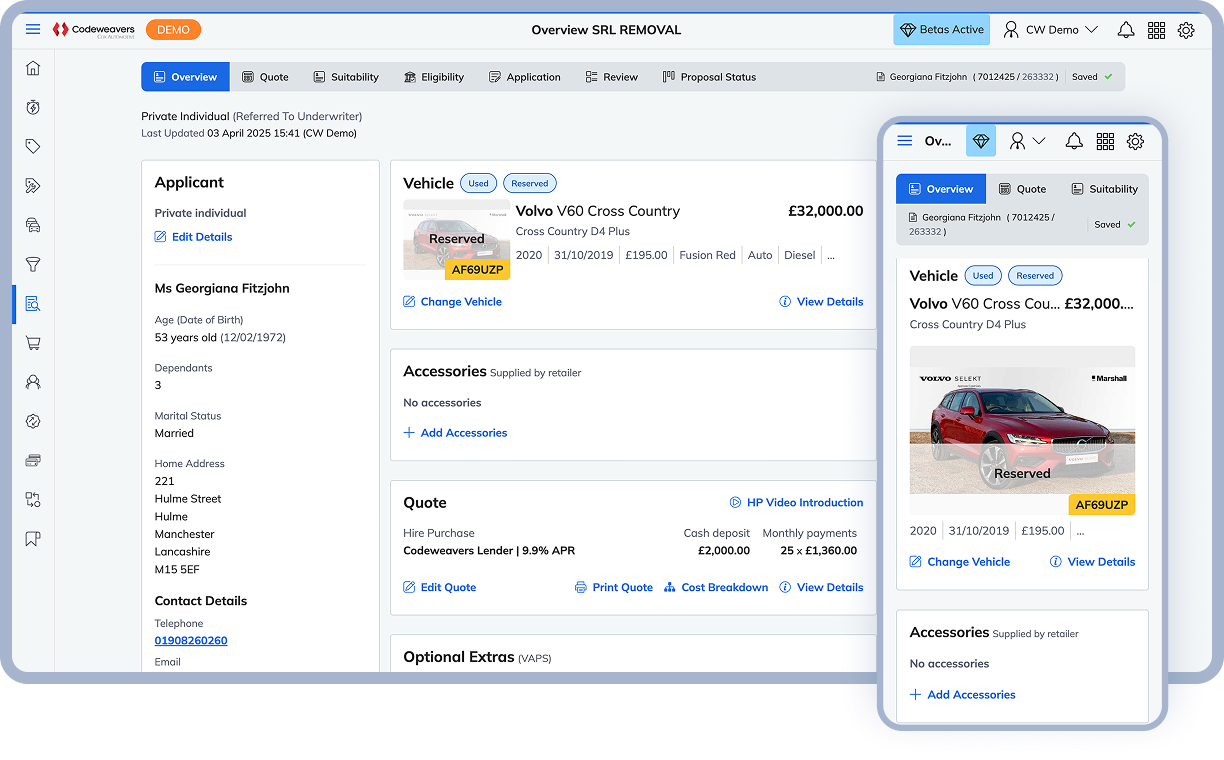The image size is (1224, 760).
Task: Click the Georgiana Fitzjohn reference in desktop tab bar
Action: tap(966, 77)
